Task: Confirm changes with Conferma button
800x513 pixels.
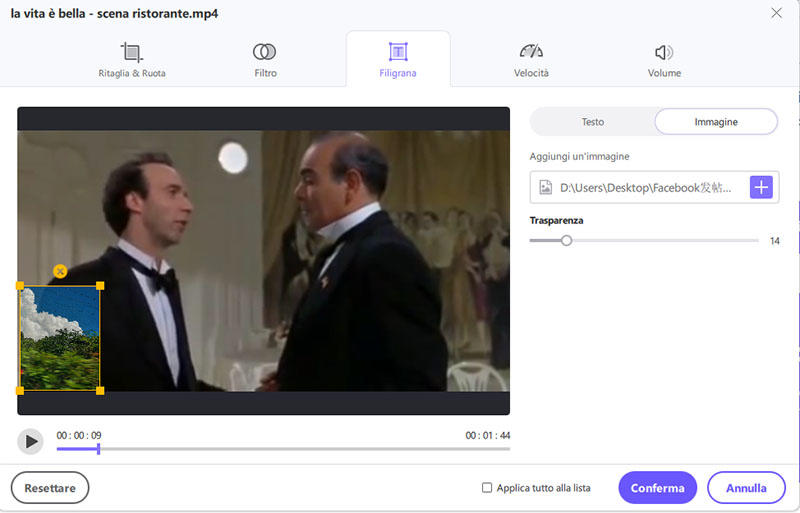Action: (658, 487)
